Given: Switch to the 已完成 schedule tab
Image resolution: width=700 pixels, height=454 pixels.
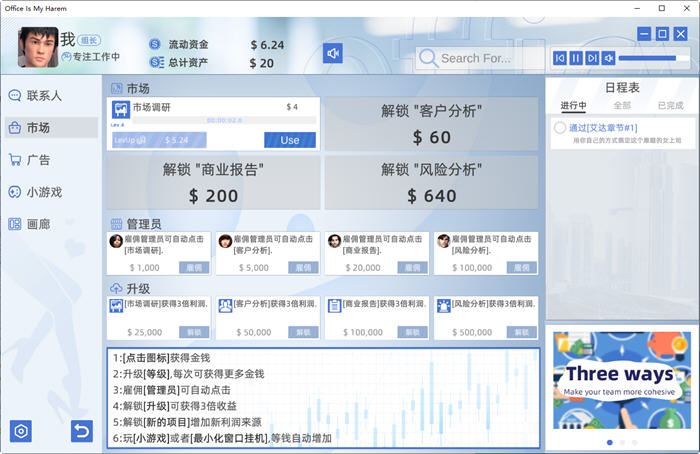Looking at the screenshot, I should coord(669,105).
